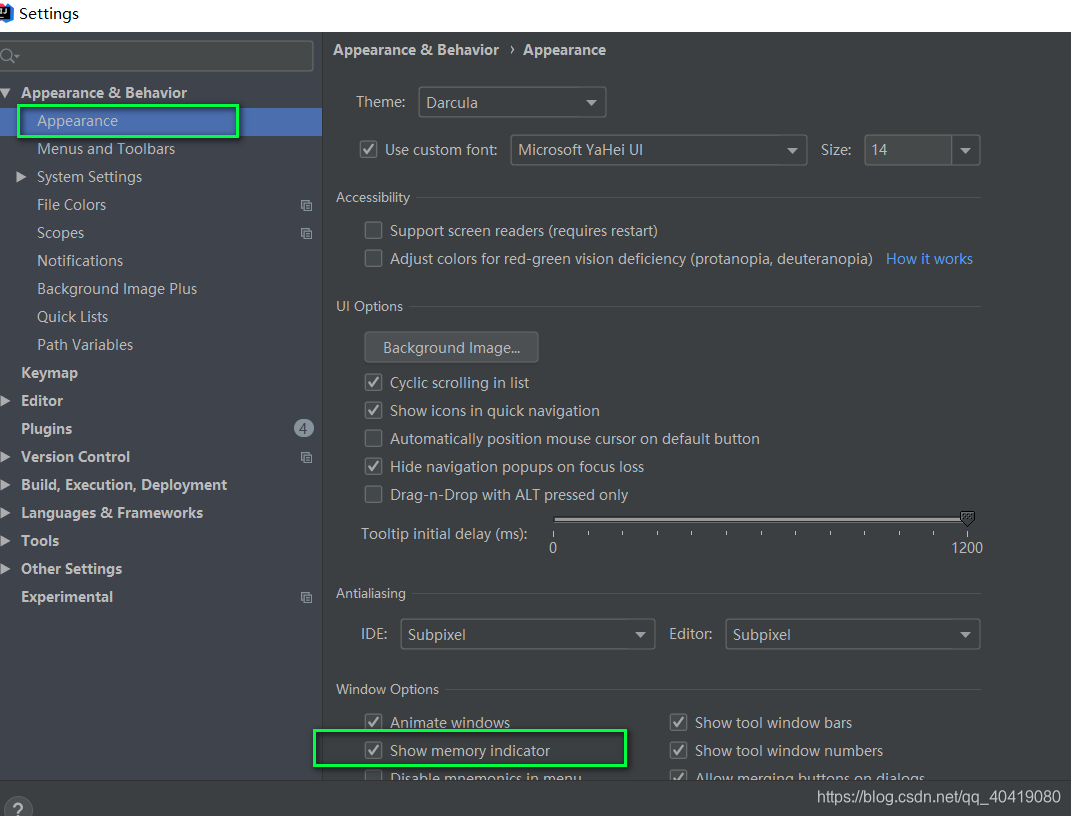Click the Experimental project-level icon
Image resolution: width=1071 pixels, height=816 pixels.
[x=307, y=597]
